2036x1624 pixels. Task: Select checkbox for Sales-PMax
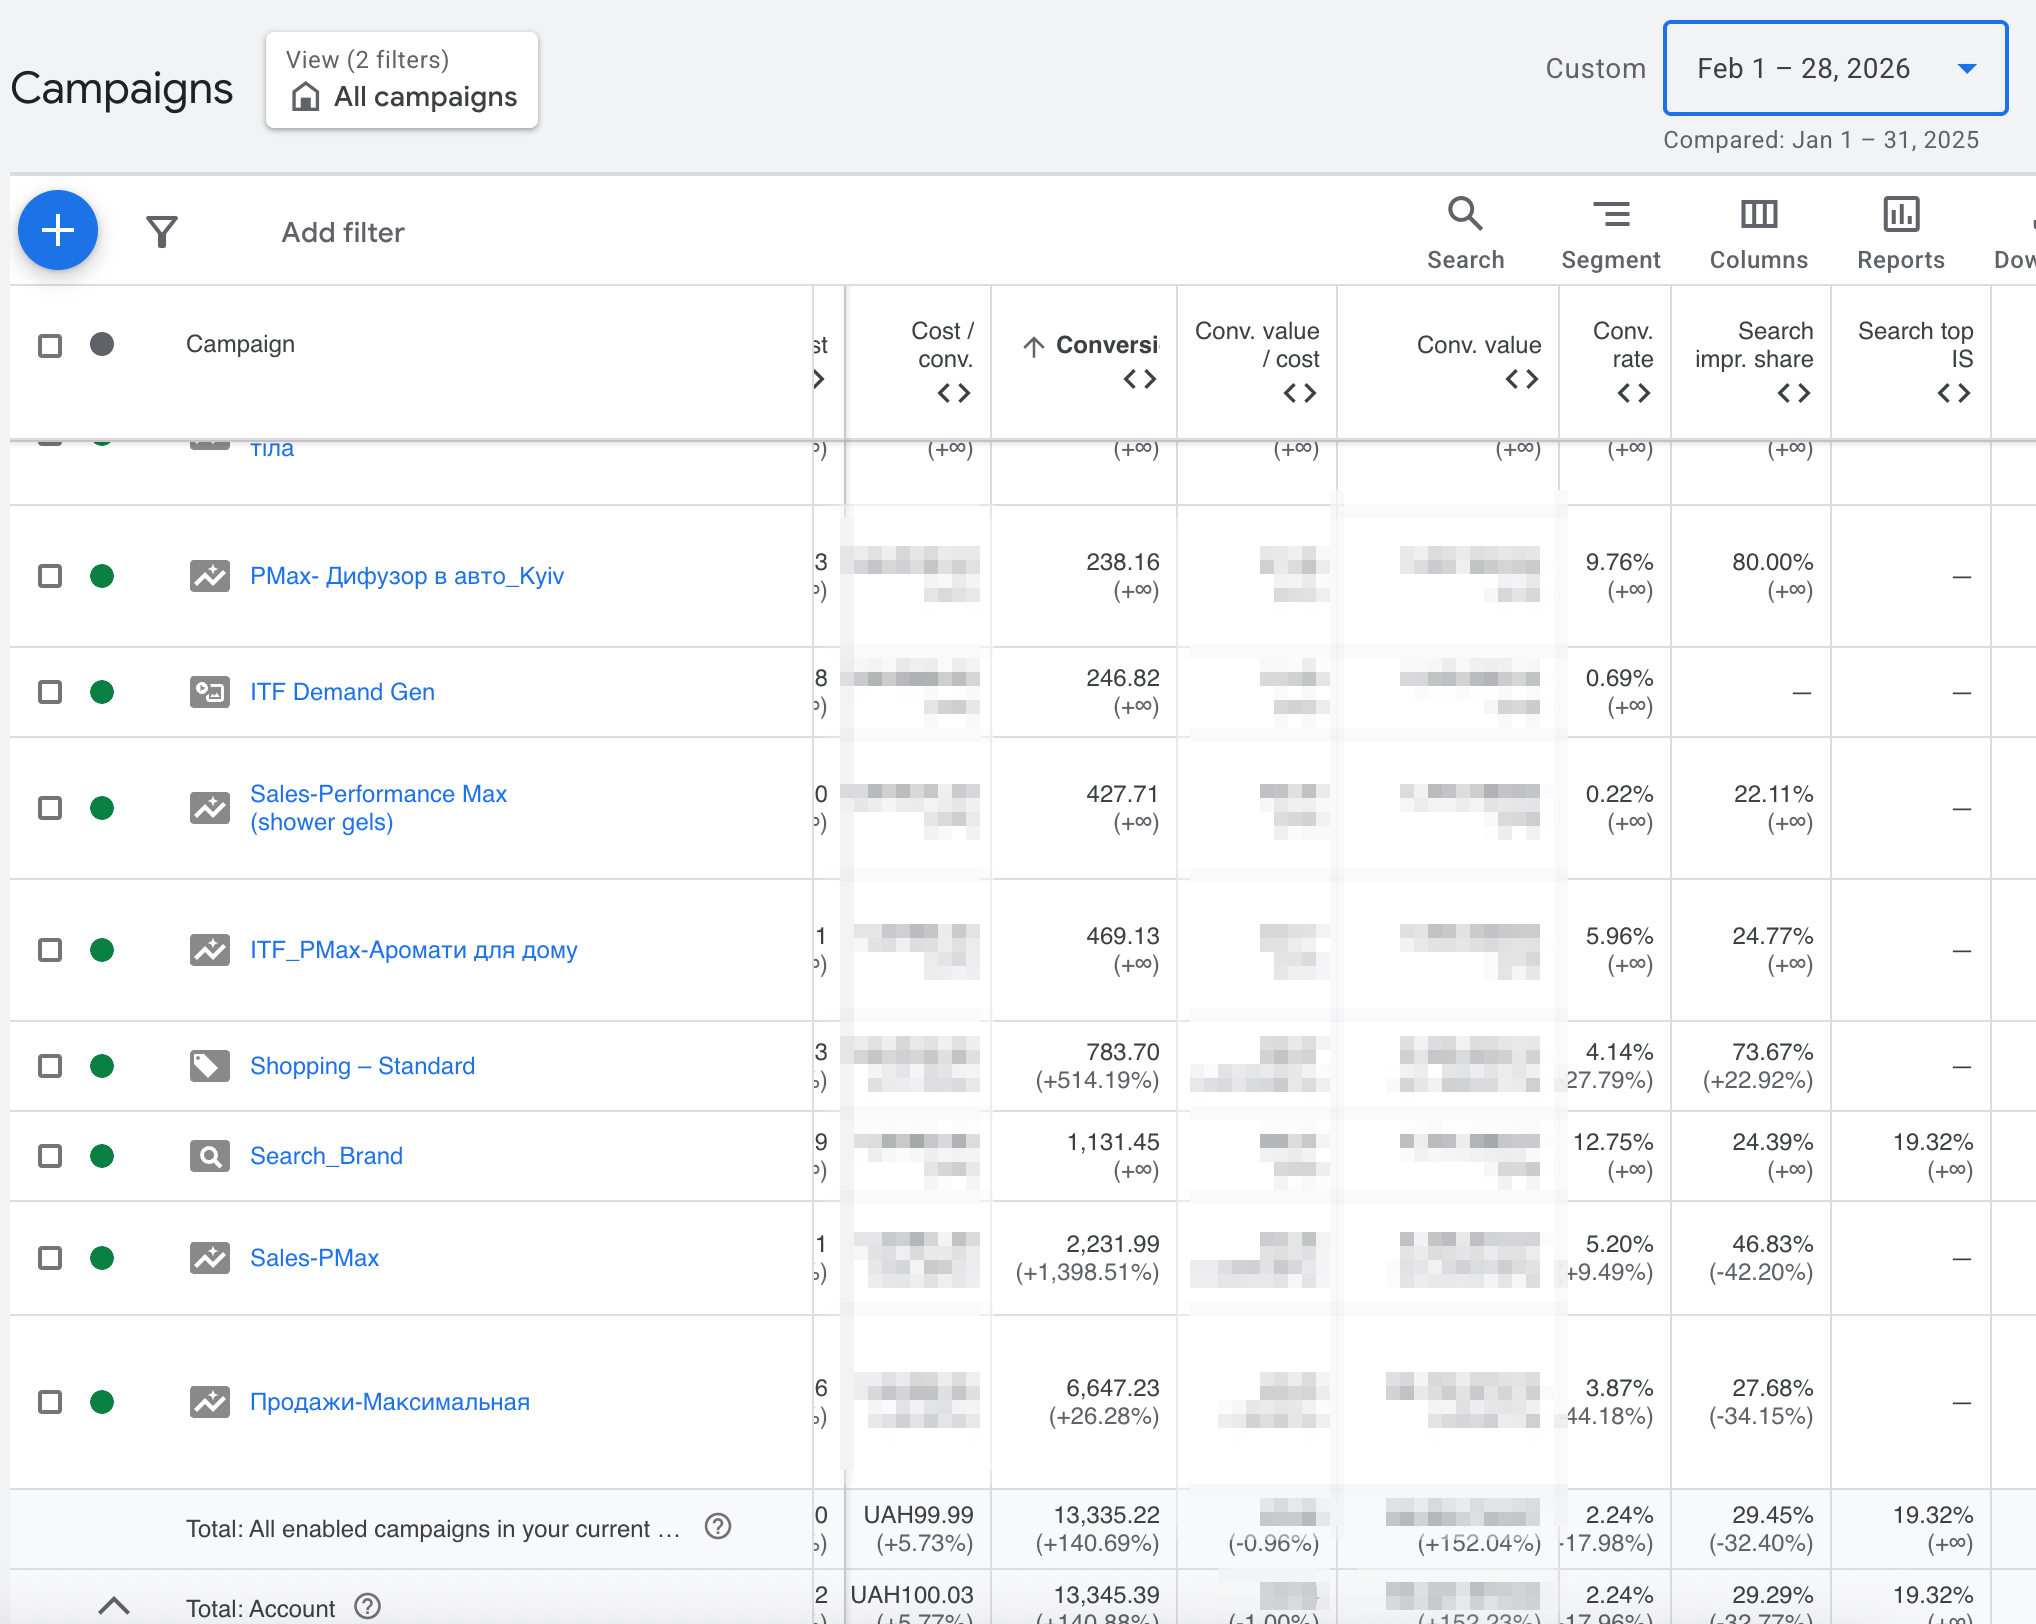click(50, 1258)
